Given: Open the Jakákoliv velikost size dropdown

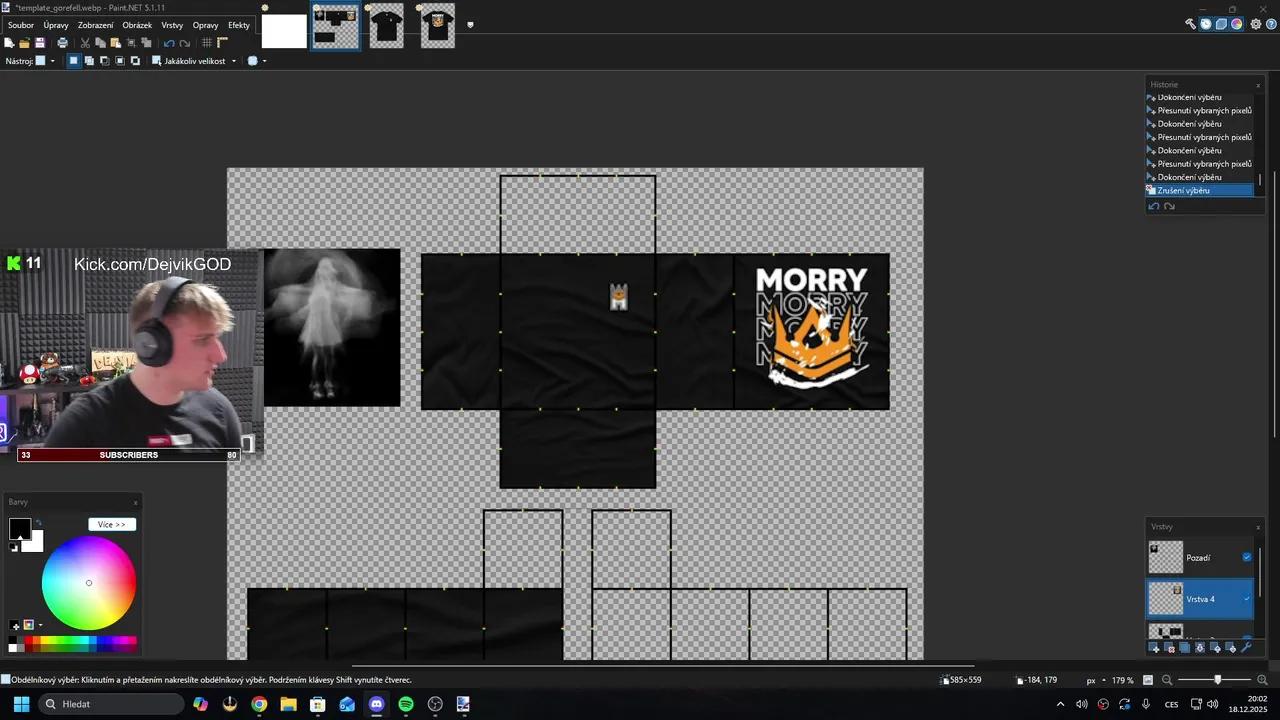Looking at the screenshot, I should click(194, 61).
